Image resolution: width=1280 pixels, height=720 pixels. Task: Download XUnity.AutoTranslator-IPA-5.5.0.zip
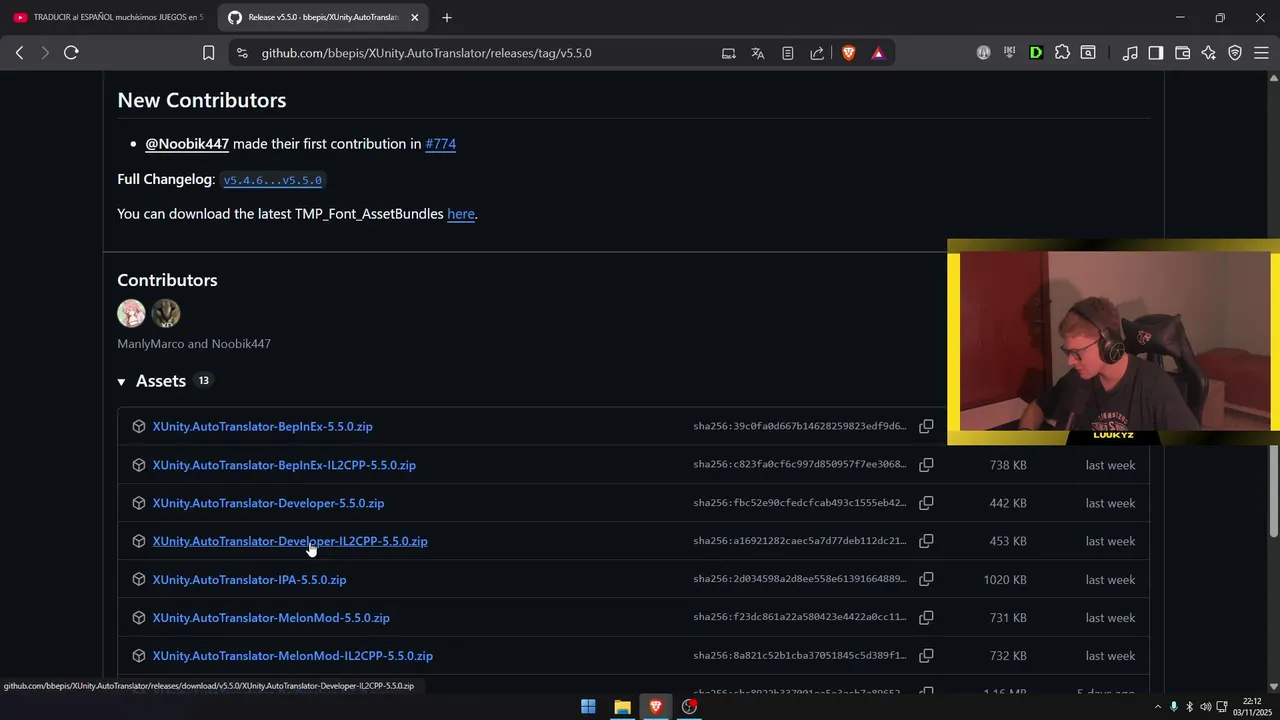pos(249,580)
